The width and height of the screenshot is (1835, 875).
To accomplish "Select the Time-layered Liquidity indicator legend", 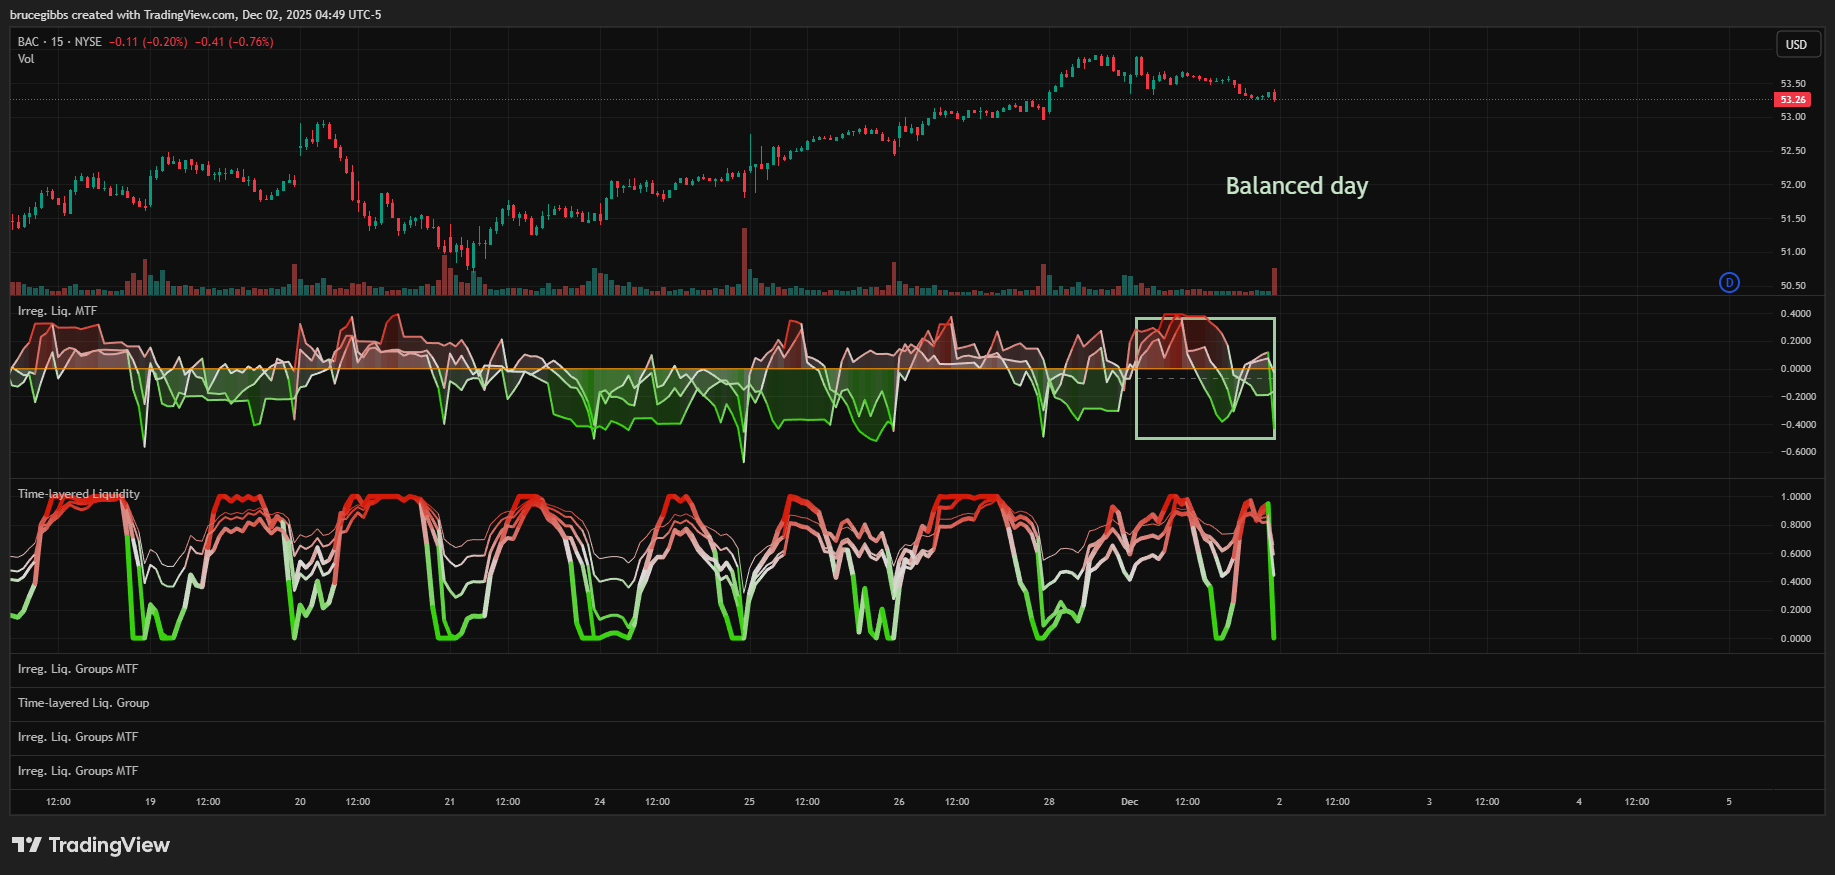I will coord(79,494).
